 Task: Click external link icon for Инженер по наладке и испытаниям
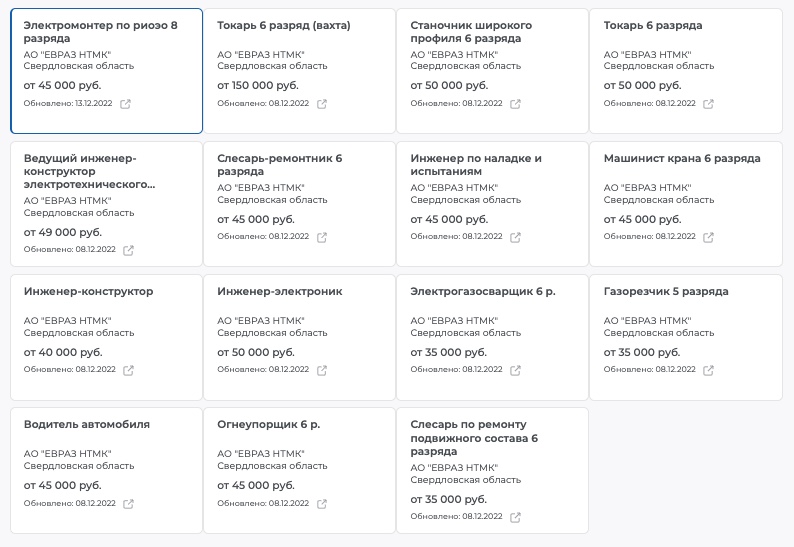coord(515,237)
